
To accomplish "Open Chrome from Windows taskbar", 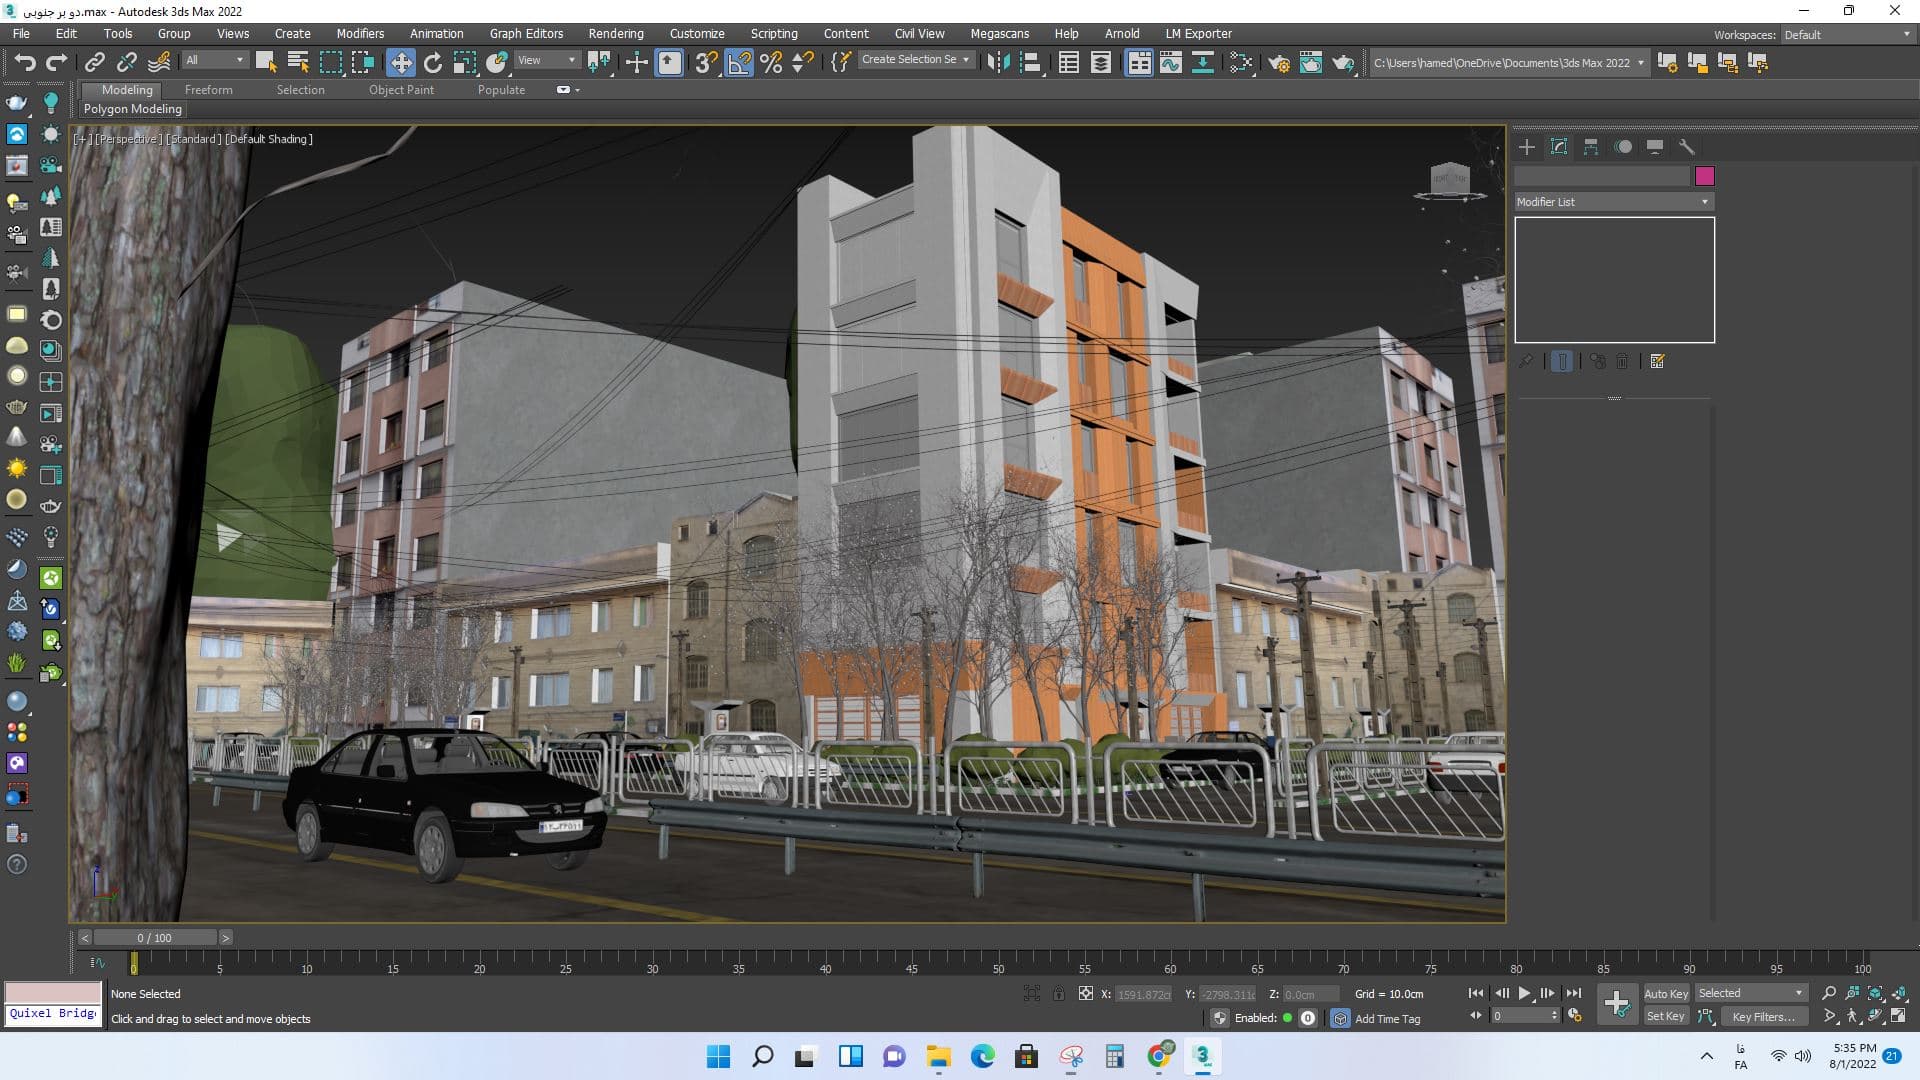I will 1159,1056.
